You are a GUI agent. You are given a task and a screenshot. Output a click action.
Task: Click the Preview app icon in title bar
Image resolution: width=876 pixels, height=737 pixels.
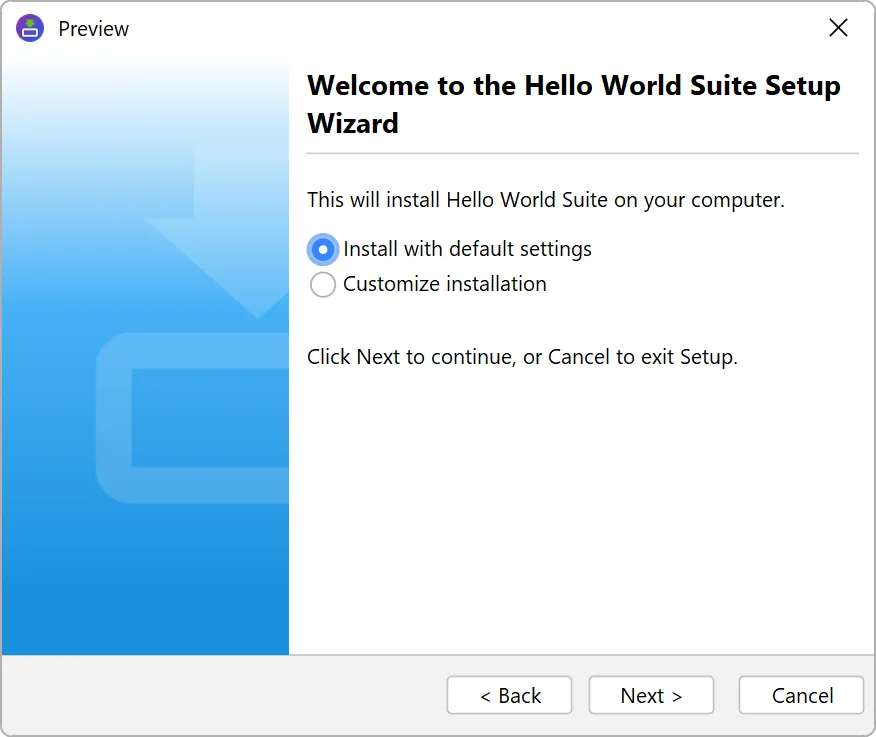coord(31,28)
